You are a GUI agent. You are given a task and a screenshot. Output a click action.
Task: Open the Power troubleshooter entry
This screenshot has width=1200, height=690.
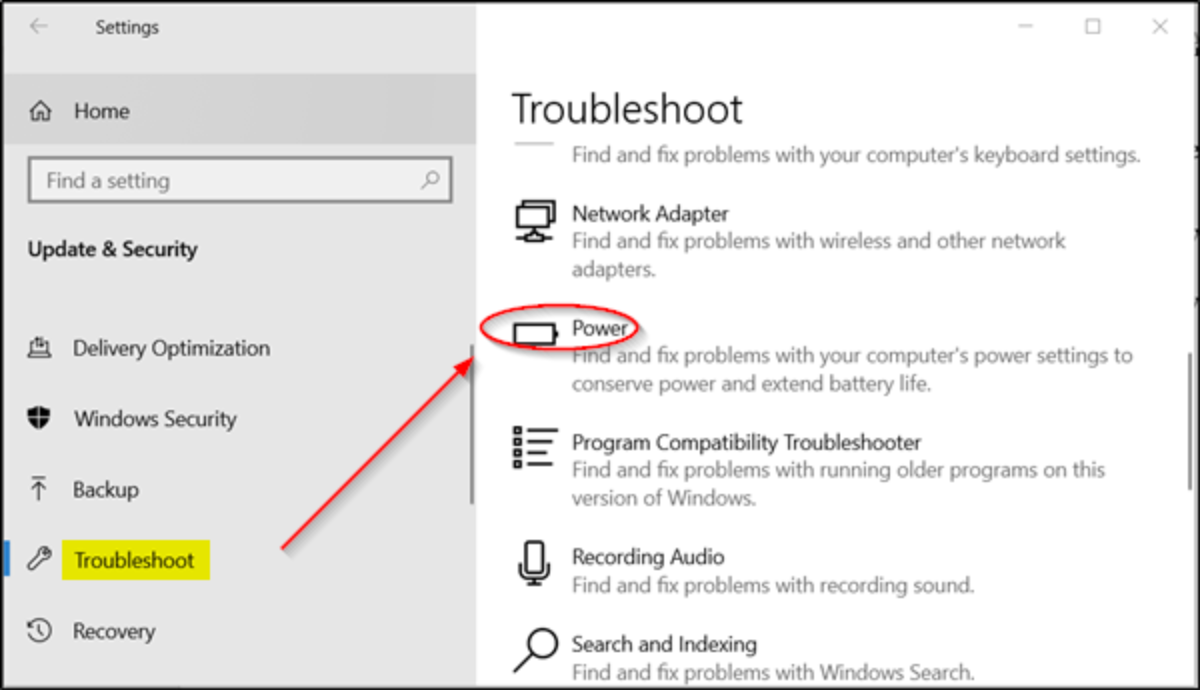tap(600, 328)
